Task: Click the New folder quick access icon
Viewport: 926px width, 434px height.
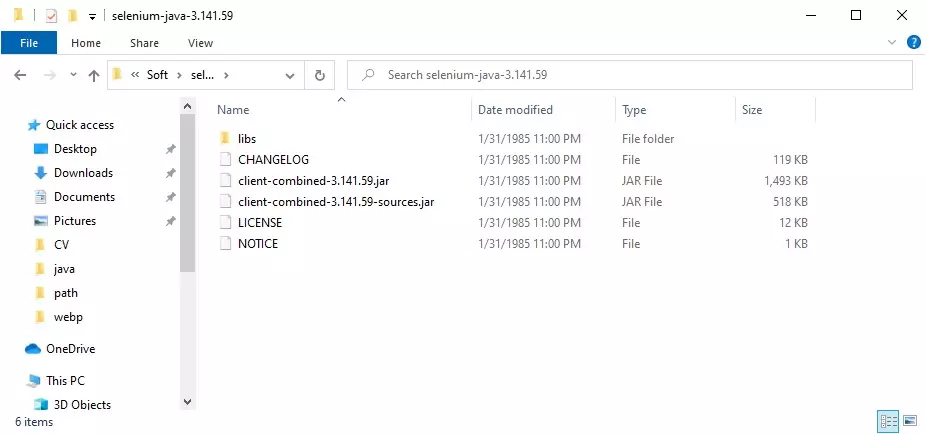Action: 72,16
